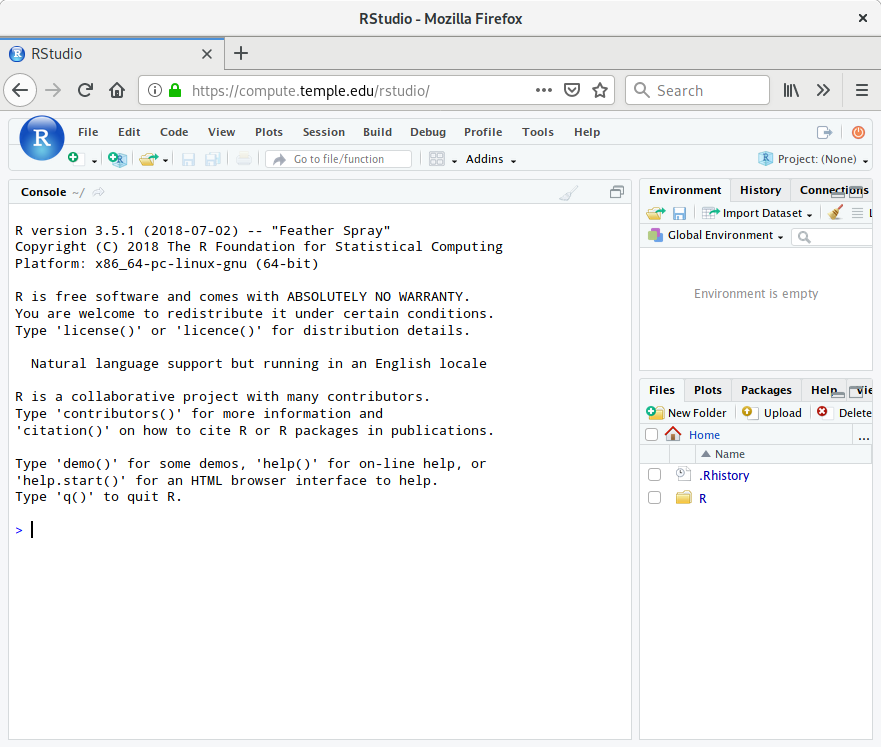881x747 pixels.
Task: Click the Firefox library icon
Action: 791,90
